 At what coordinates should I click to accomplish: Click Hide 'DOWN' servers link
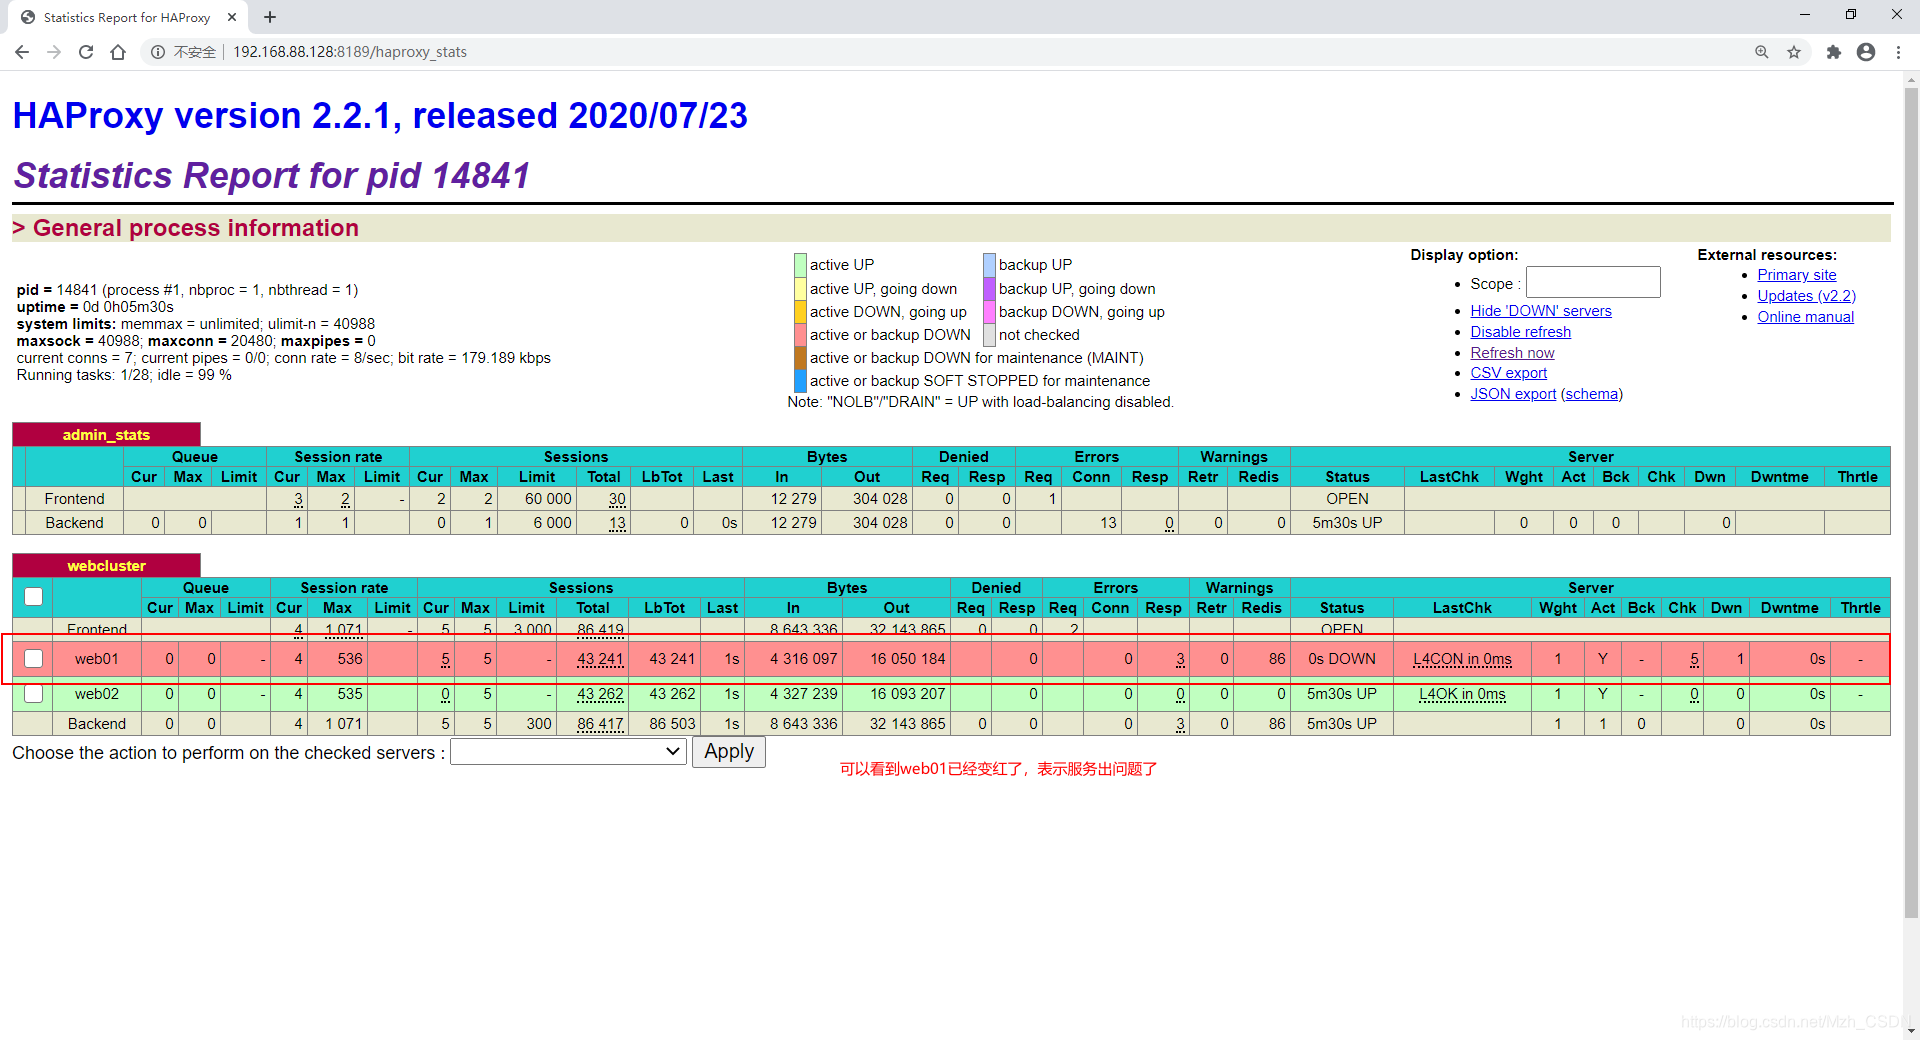1541,311
